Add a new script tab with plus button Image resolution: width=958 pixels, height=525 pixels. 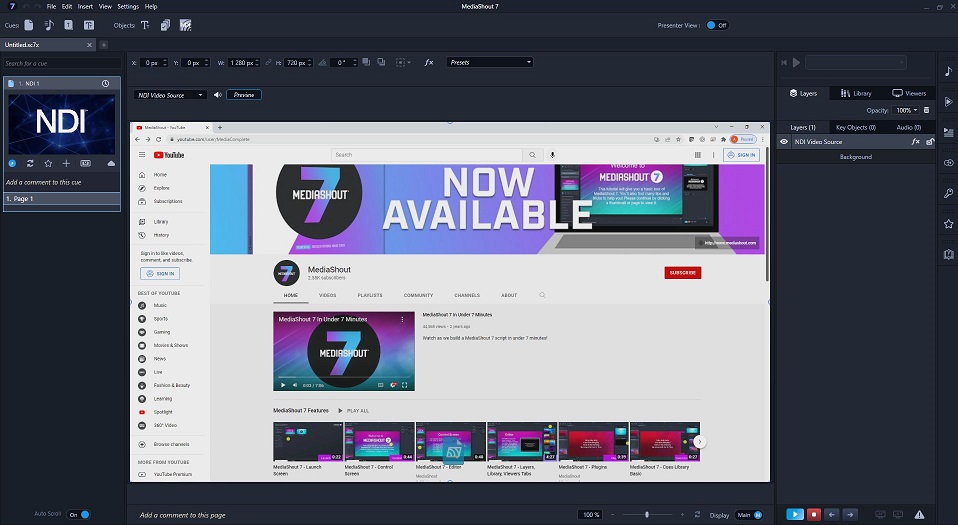pyautogui.click(x=104, y=45)
